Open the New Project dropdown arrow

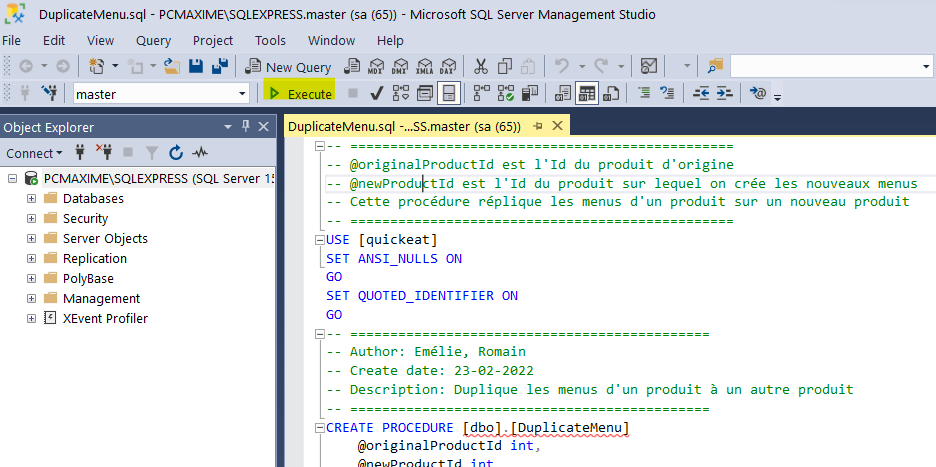[x=115, y=66]
